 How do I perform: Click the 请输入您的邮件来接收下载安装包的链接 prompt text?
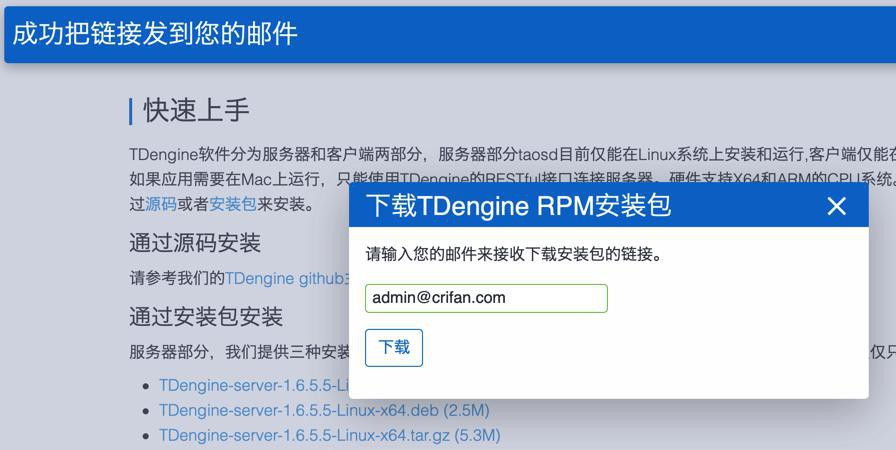pos(514,254)
